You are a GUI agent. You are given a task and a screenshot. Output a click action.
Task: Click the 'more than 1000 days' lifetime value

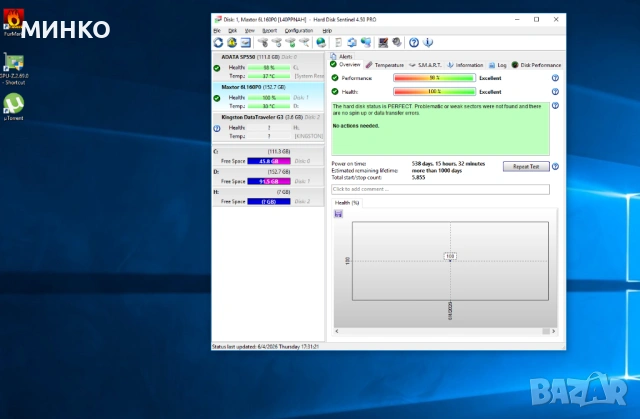click(437, 171)
